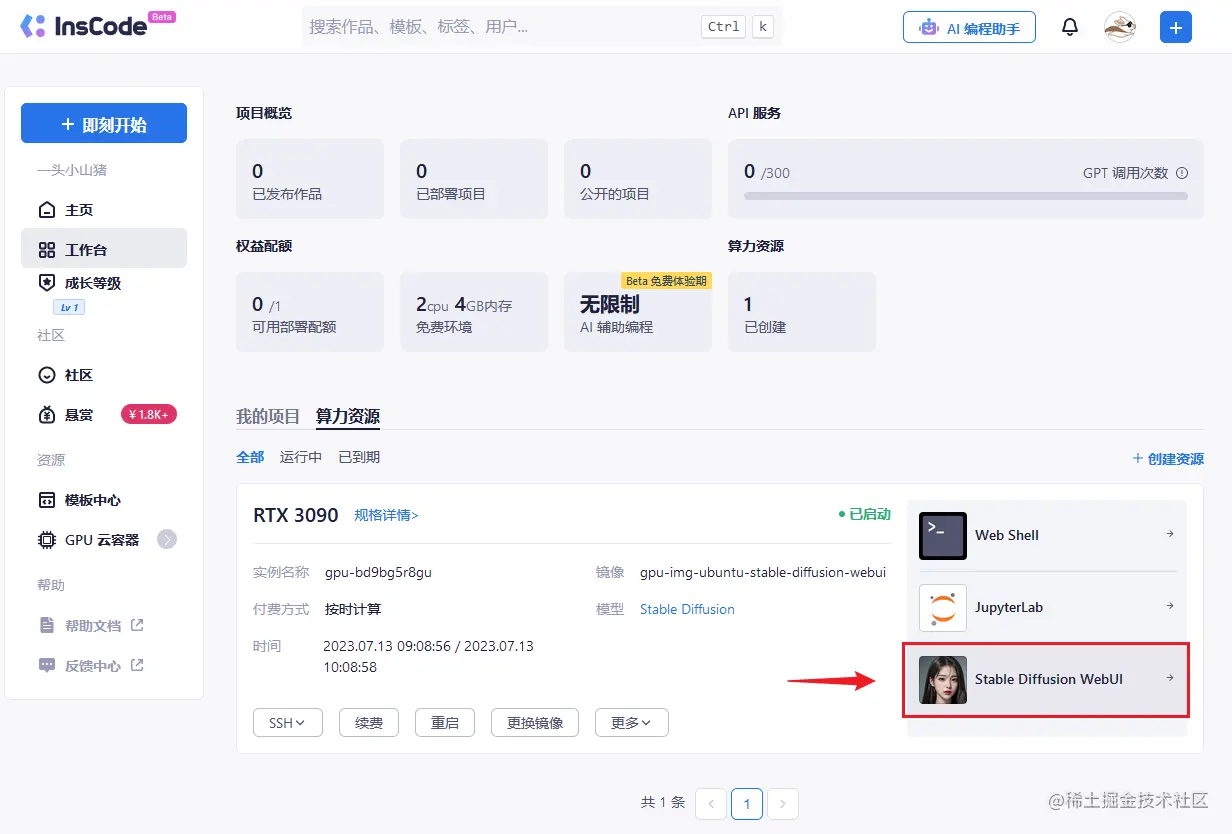Click the arrow on the JupyterLab row
The height and width of the screenshot is (834, 1232).
[x=1170, y=606]
